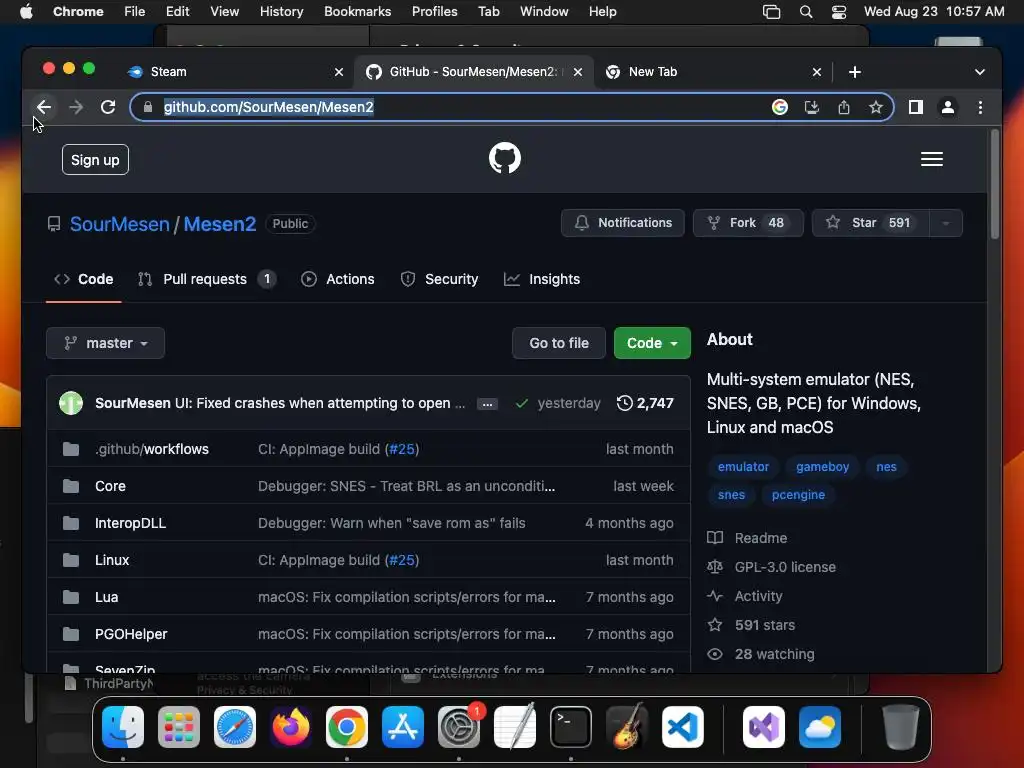Click the Notifications button
This screenshot has width=1024, height=768.
coord(622,223)
